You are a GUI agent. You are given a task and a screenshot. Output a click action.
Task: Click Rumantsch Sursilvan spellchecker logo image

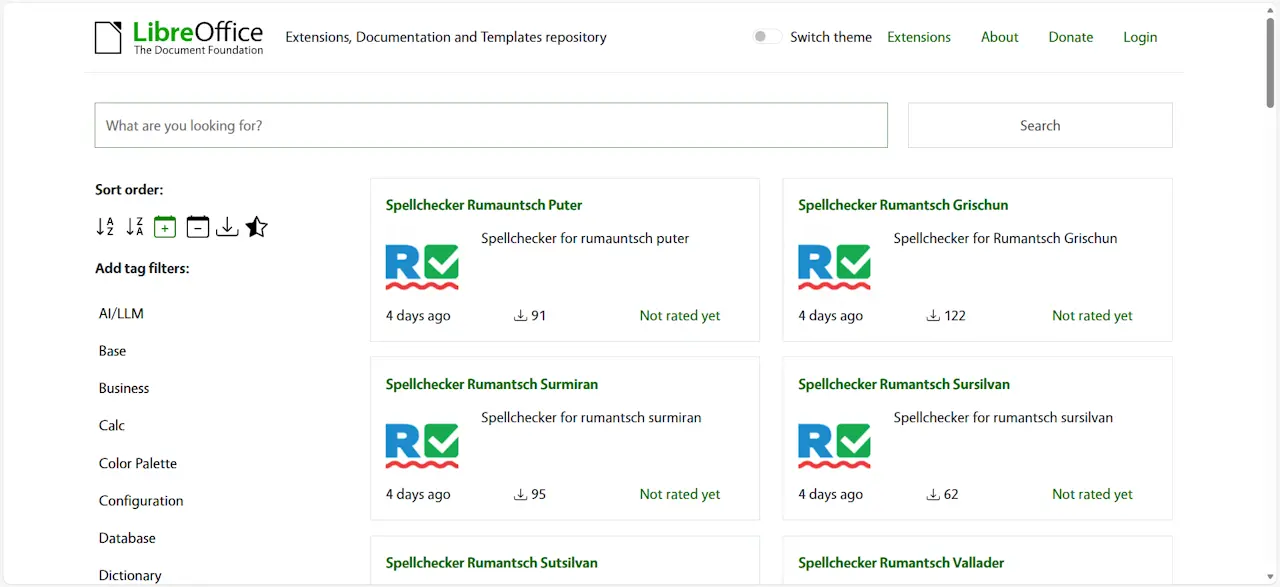point(834,445)
